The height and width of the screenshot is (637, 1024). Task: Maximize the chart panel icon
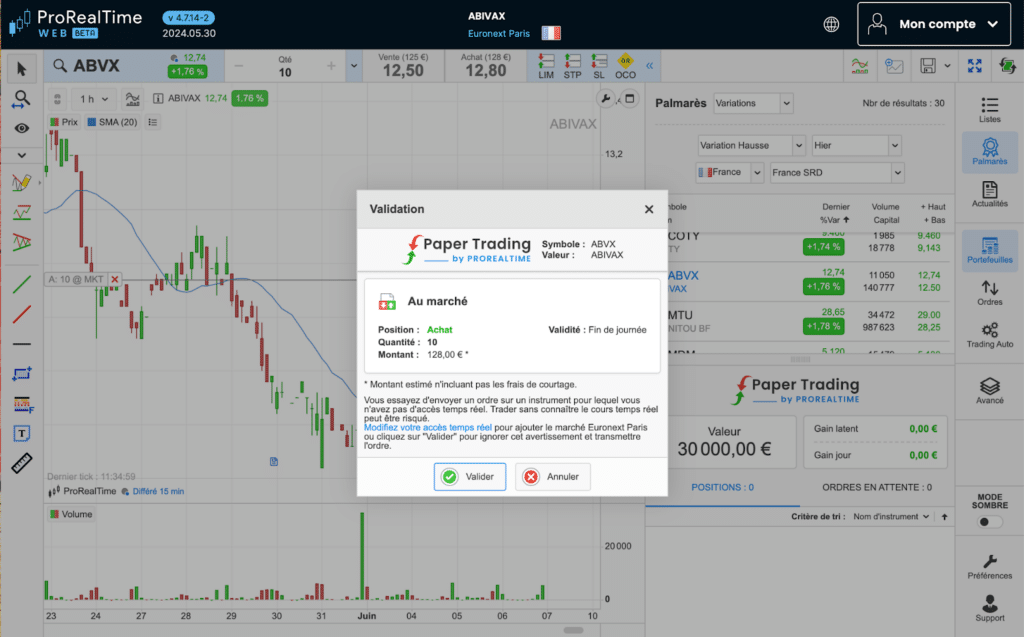coord(630,99)
